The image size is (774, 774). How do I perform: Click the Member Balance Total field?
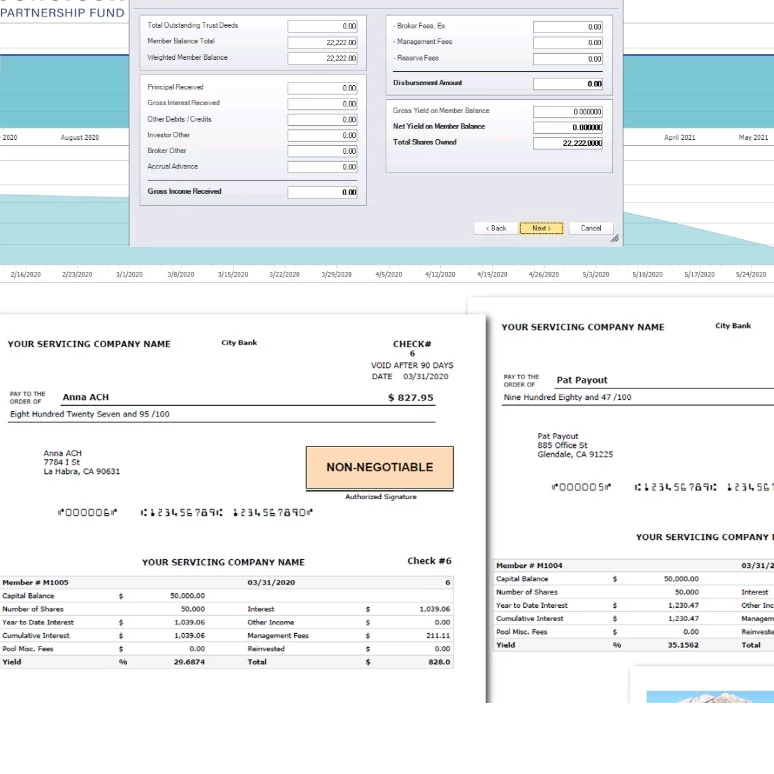(322, 42)
